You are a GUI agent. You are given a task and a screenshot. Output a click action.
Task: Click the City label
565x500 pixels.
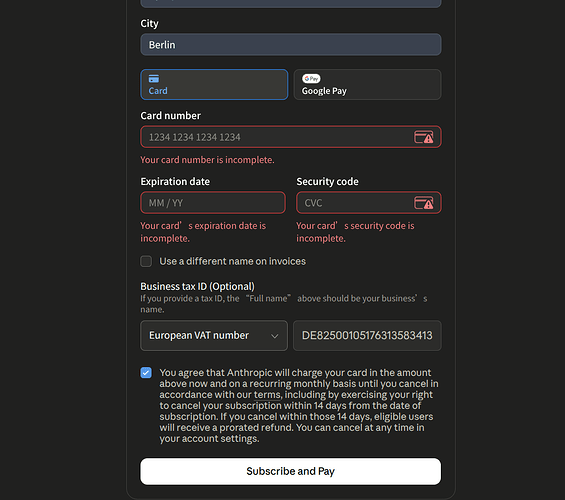150,23
